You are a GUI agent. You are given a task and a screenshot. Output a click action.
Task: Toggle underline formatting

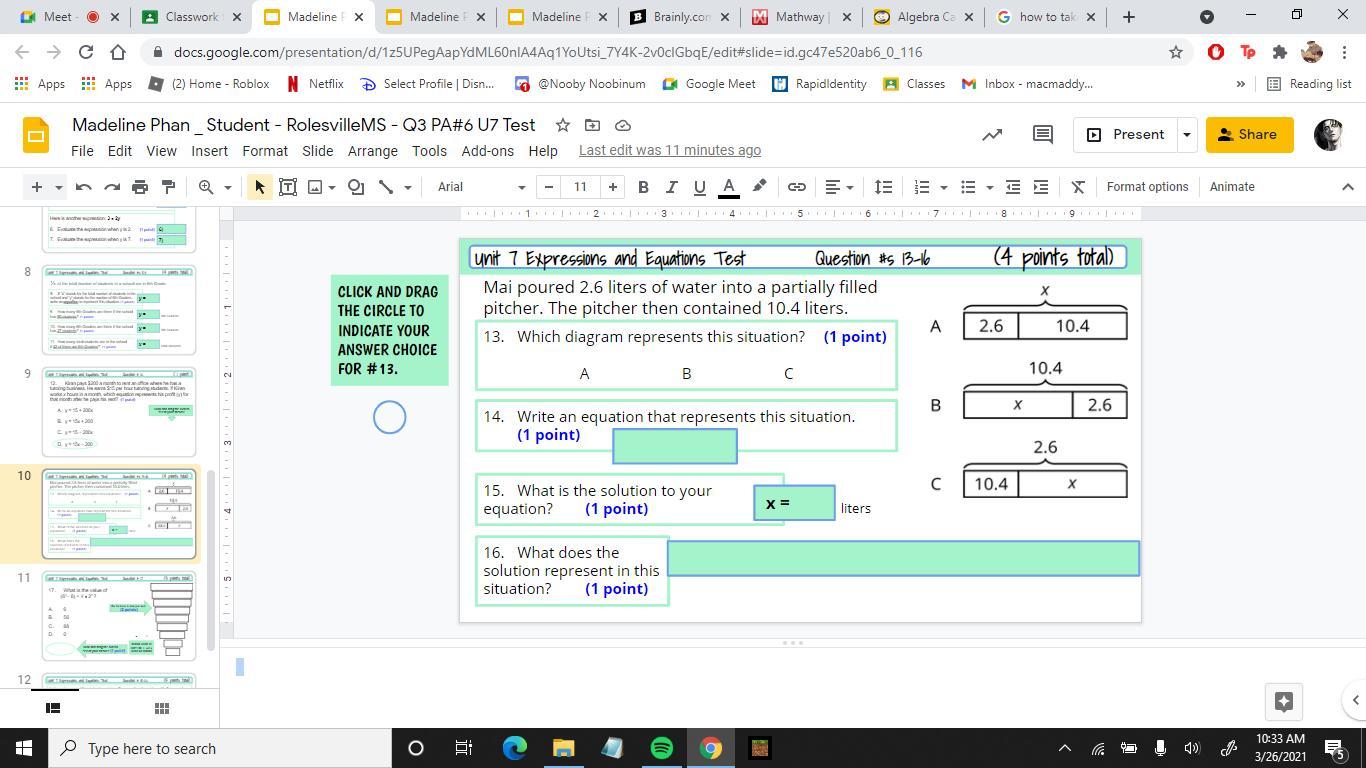click(x=699, y=187)
